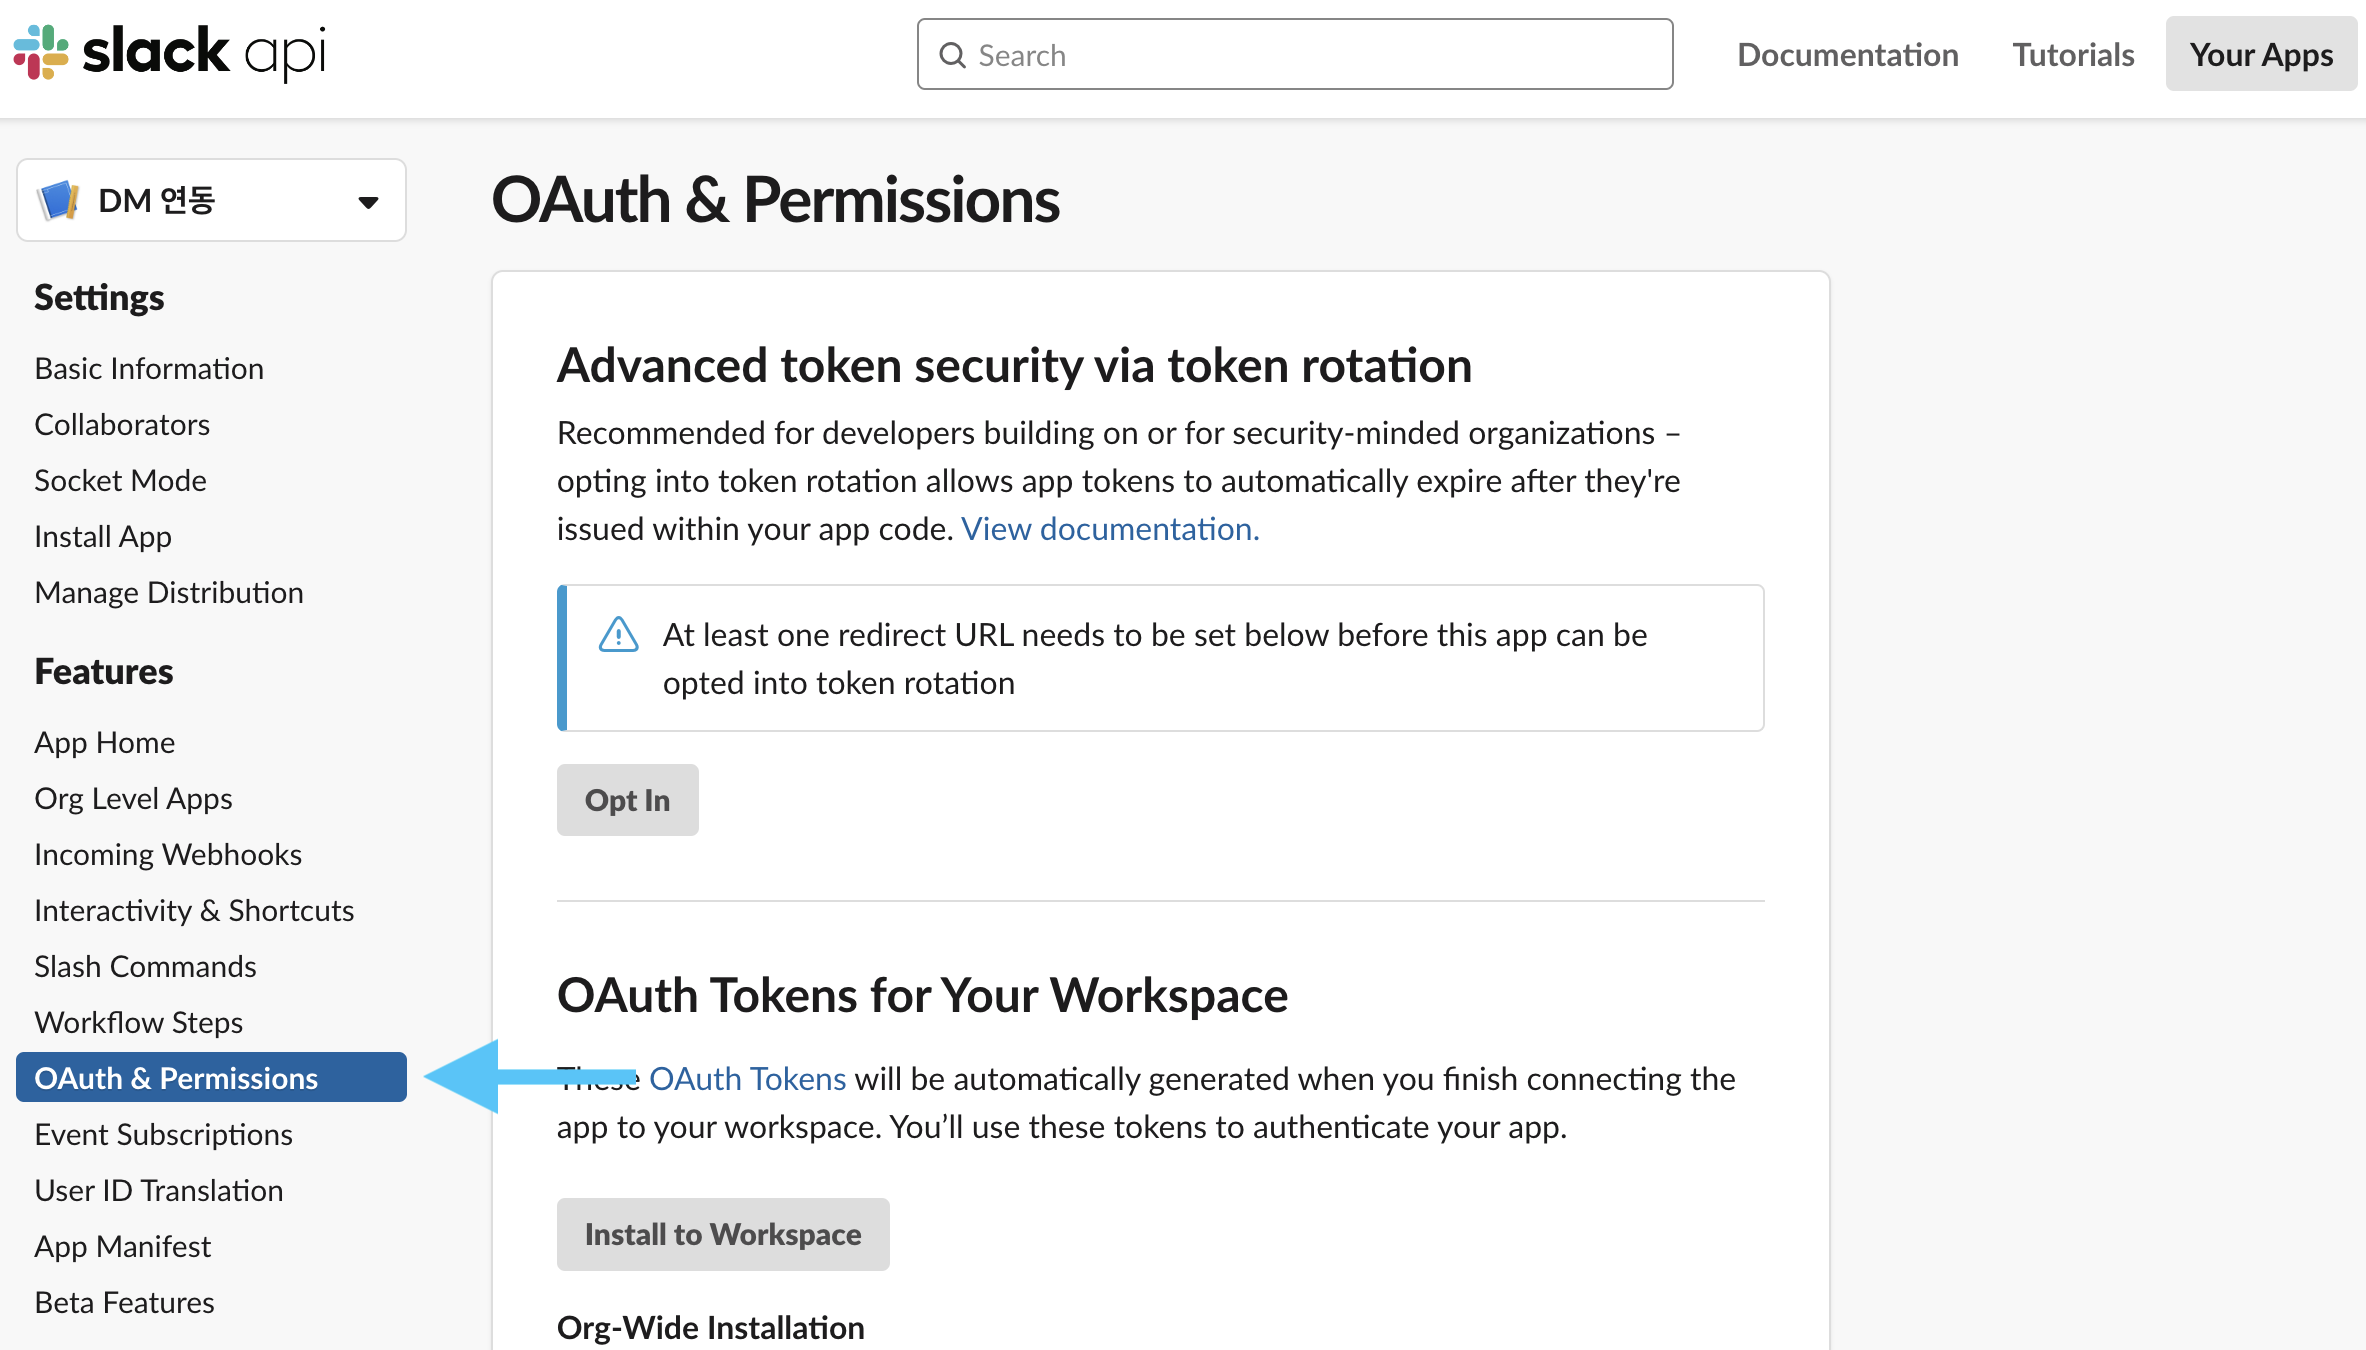This screenshot has width=2366, height=1350.
Task: Open the App Manifest page
Action: pyautogui.click(x=122, y=1246)
